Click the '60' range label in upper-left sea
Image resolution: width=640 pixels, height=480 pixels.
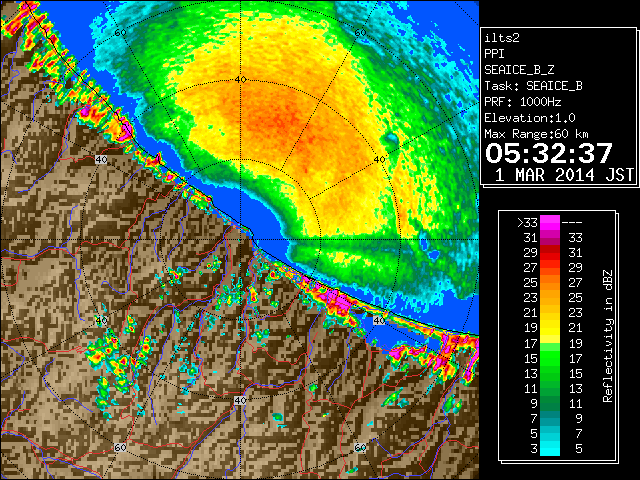(x=120, y=32)
